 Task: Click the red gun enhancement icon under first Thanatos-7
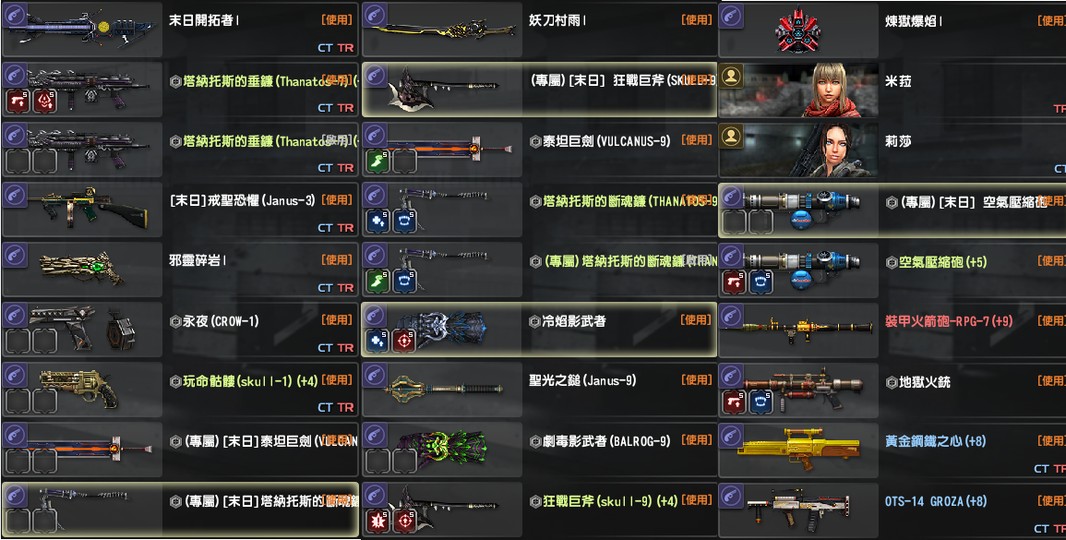pos(18,101)
